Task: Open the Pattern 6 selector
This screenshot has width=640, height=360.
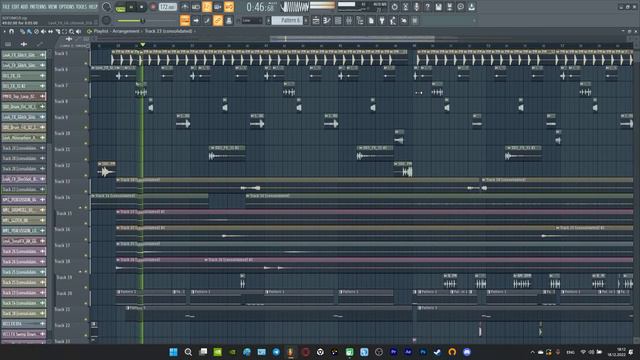Action: (x=287, y=20)
